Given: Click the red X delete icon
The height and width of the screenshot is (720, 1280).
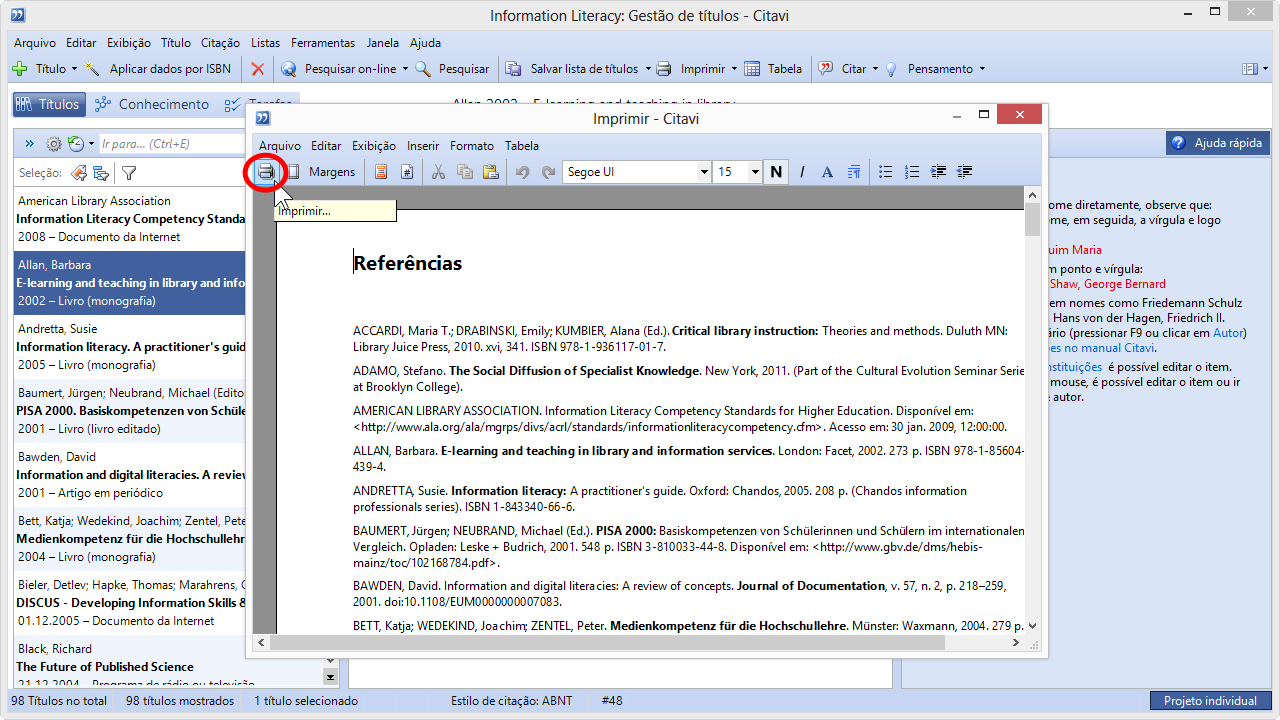Looking at the screenshot, I should pos(258,69).
